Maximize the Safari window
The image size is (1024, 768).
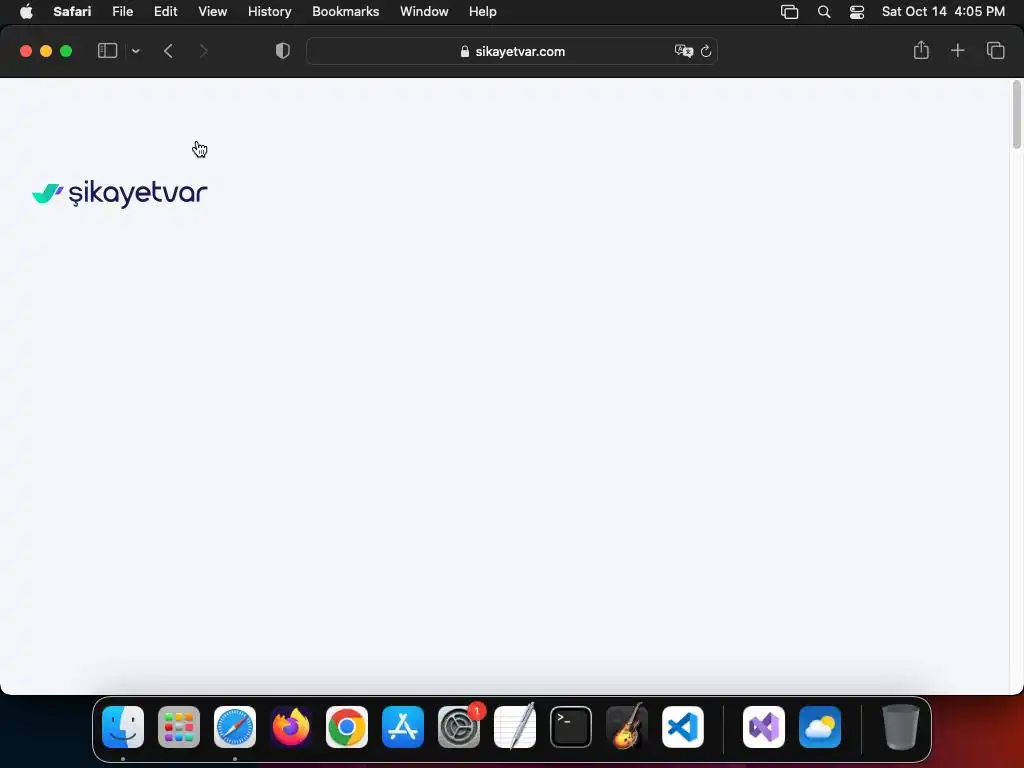pos(66,51)
